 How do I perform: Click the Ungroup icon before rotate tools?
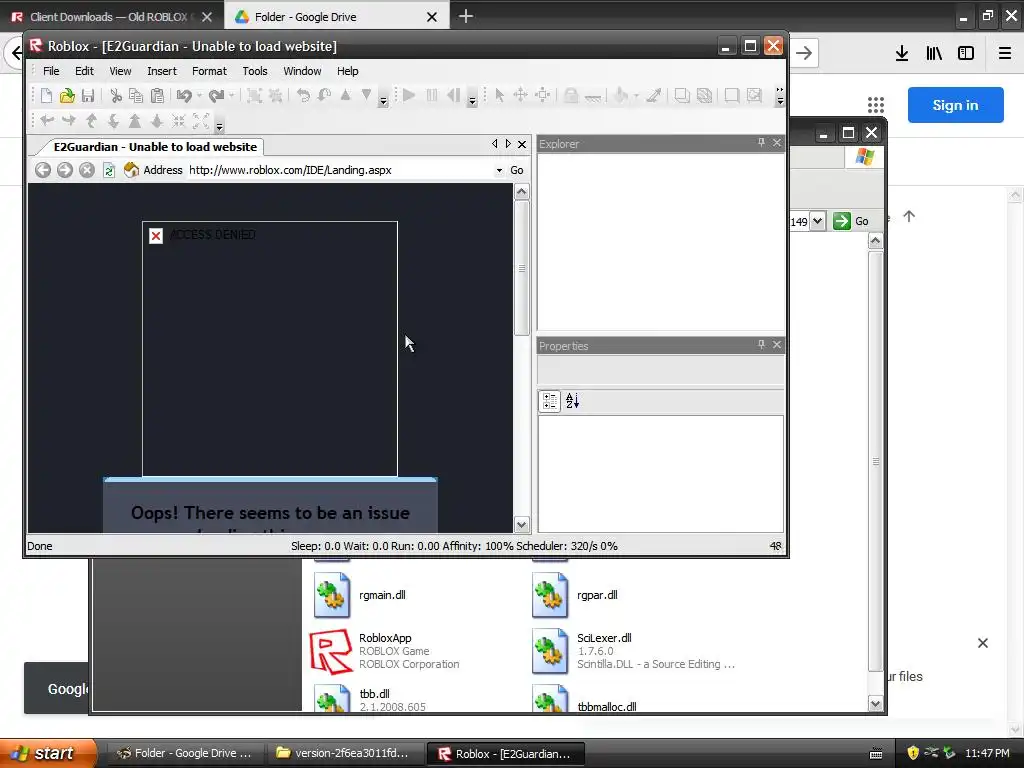(x=276, y=96)
